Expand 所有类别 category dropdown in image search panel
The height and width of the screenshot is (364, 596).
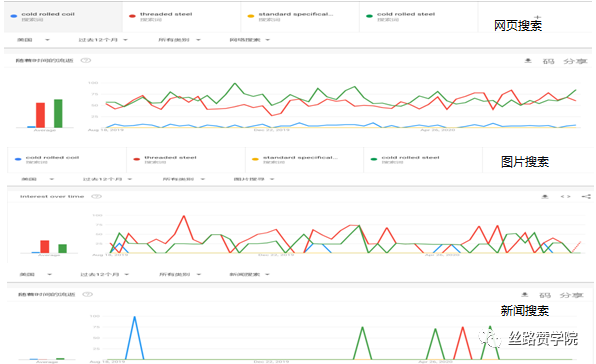(x=184, y=179)
